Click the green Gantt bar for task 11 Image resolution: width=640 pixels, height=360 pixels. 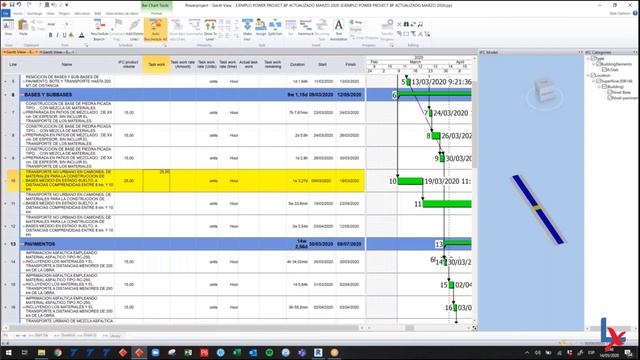coord(447,204)
